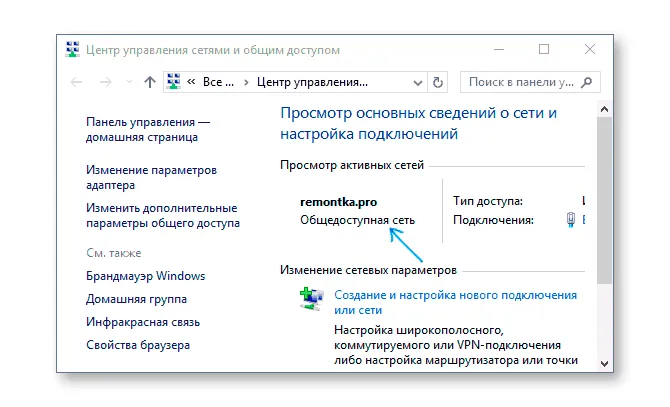Minimize the Network Center window
The image size is (670, 407).
coord(499,50)
